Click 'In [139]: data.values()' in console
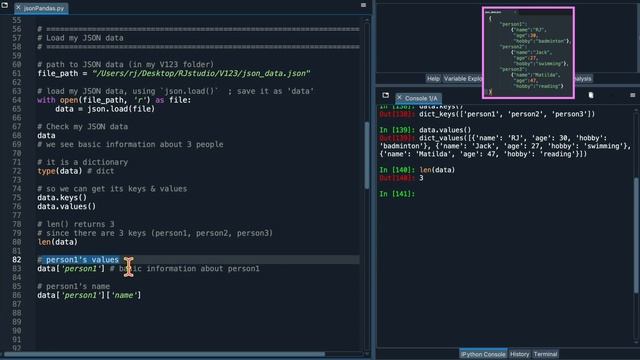This screenshot has width=640, height=360. (425, 130)
